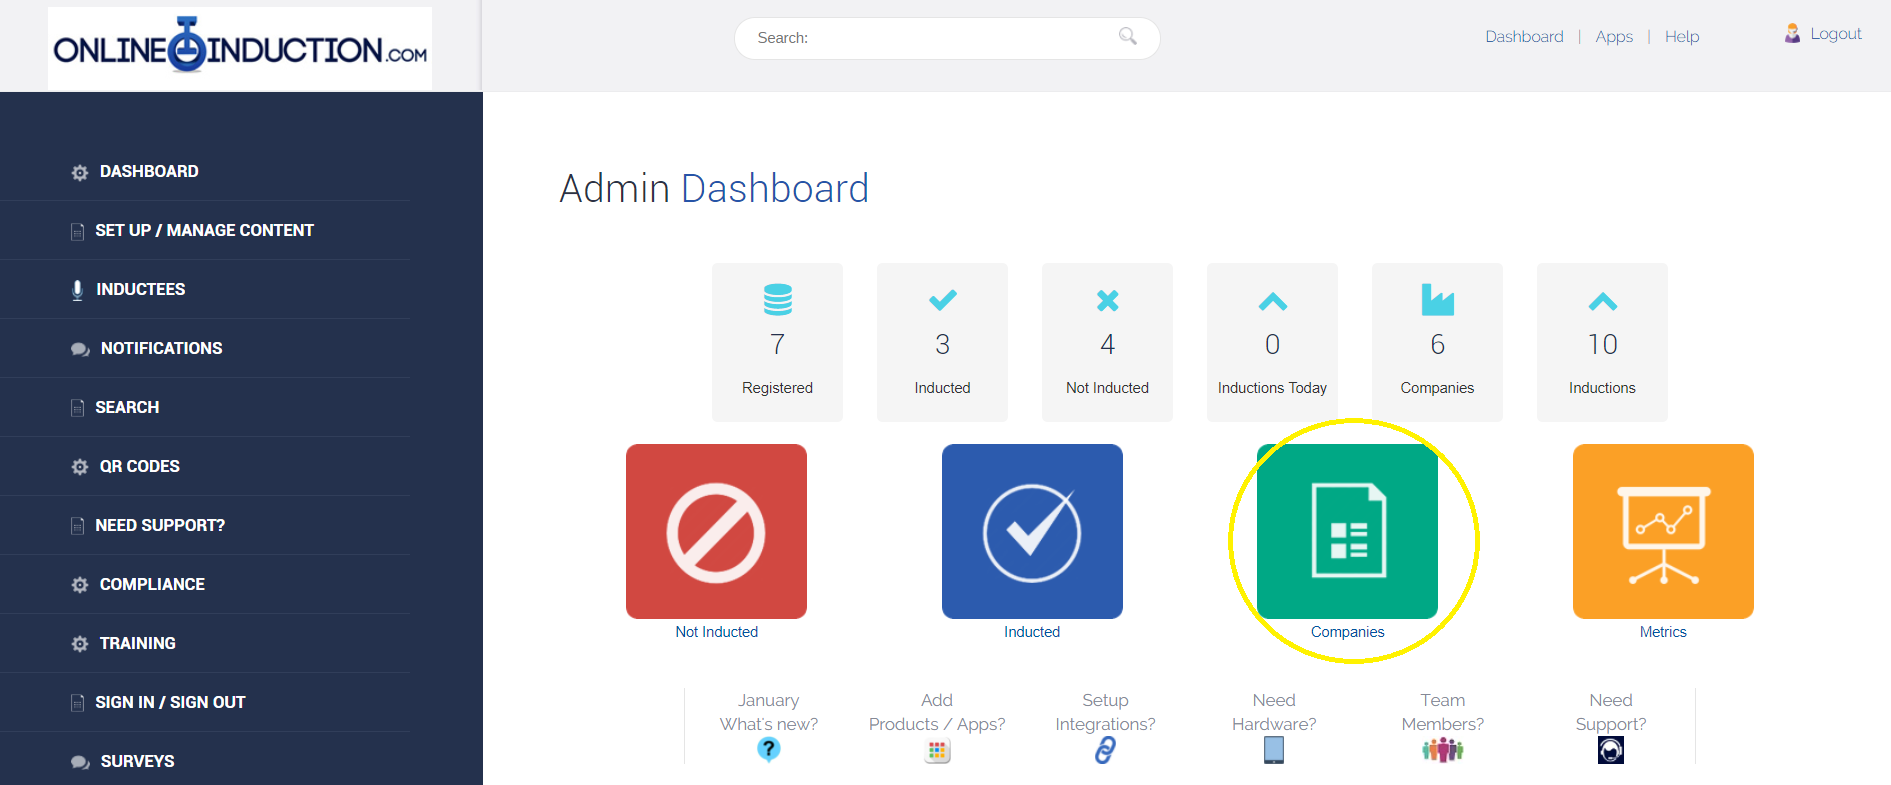Open DASHBOARD in the sidebar menu
Viewport: 1891px width, 785px height.
click(149, 171)
